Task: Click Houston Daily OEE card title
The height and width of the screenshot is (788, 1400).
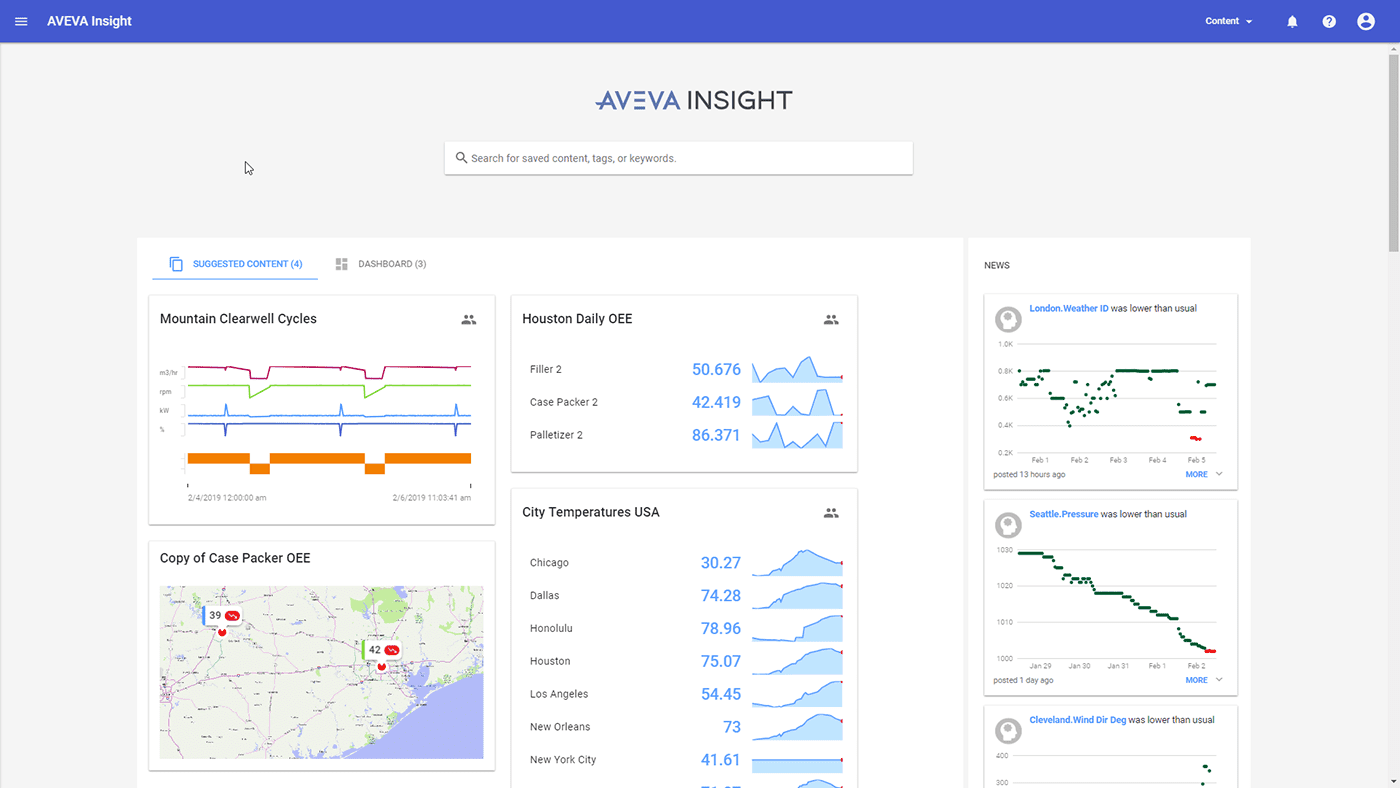Action: click(577, 319)
